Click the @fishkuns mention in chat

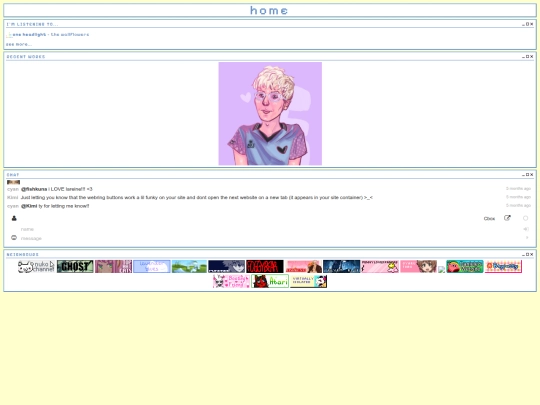[34, 189]
